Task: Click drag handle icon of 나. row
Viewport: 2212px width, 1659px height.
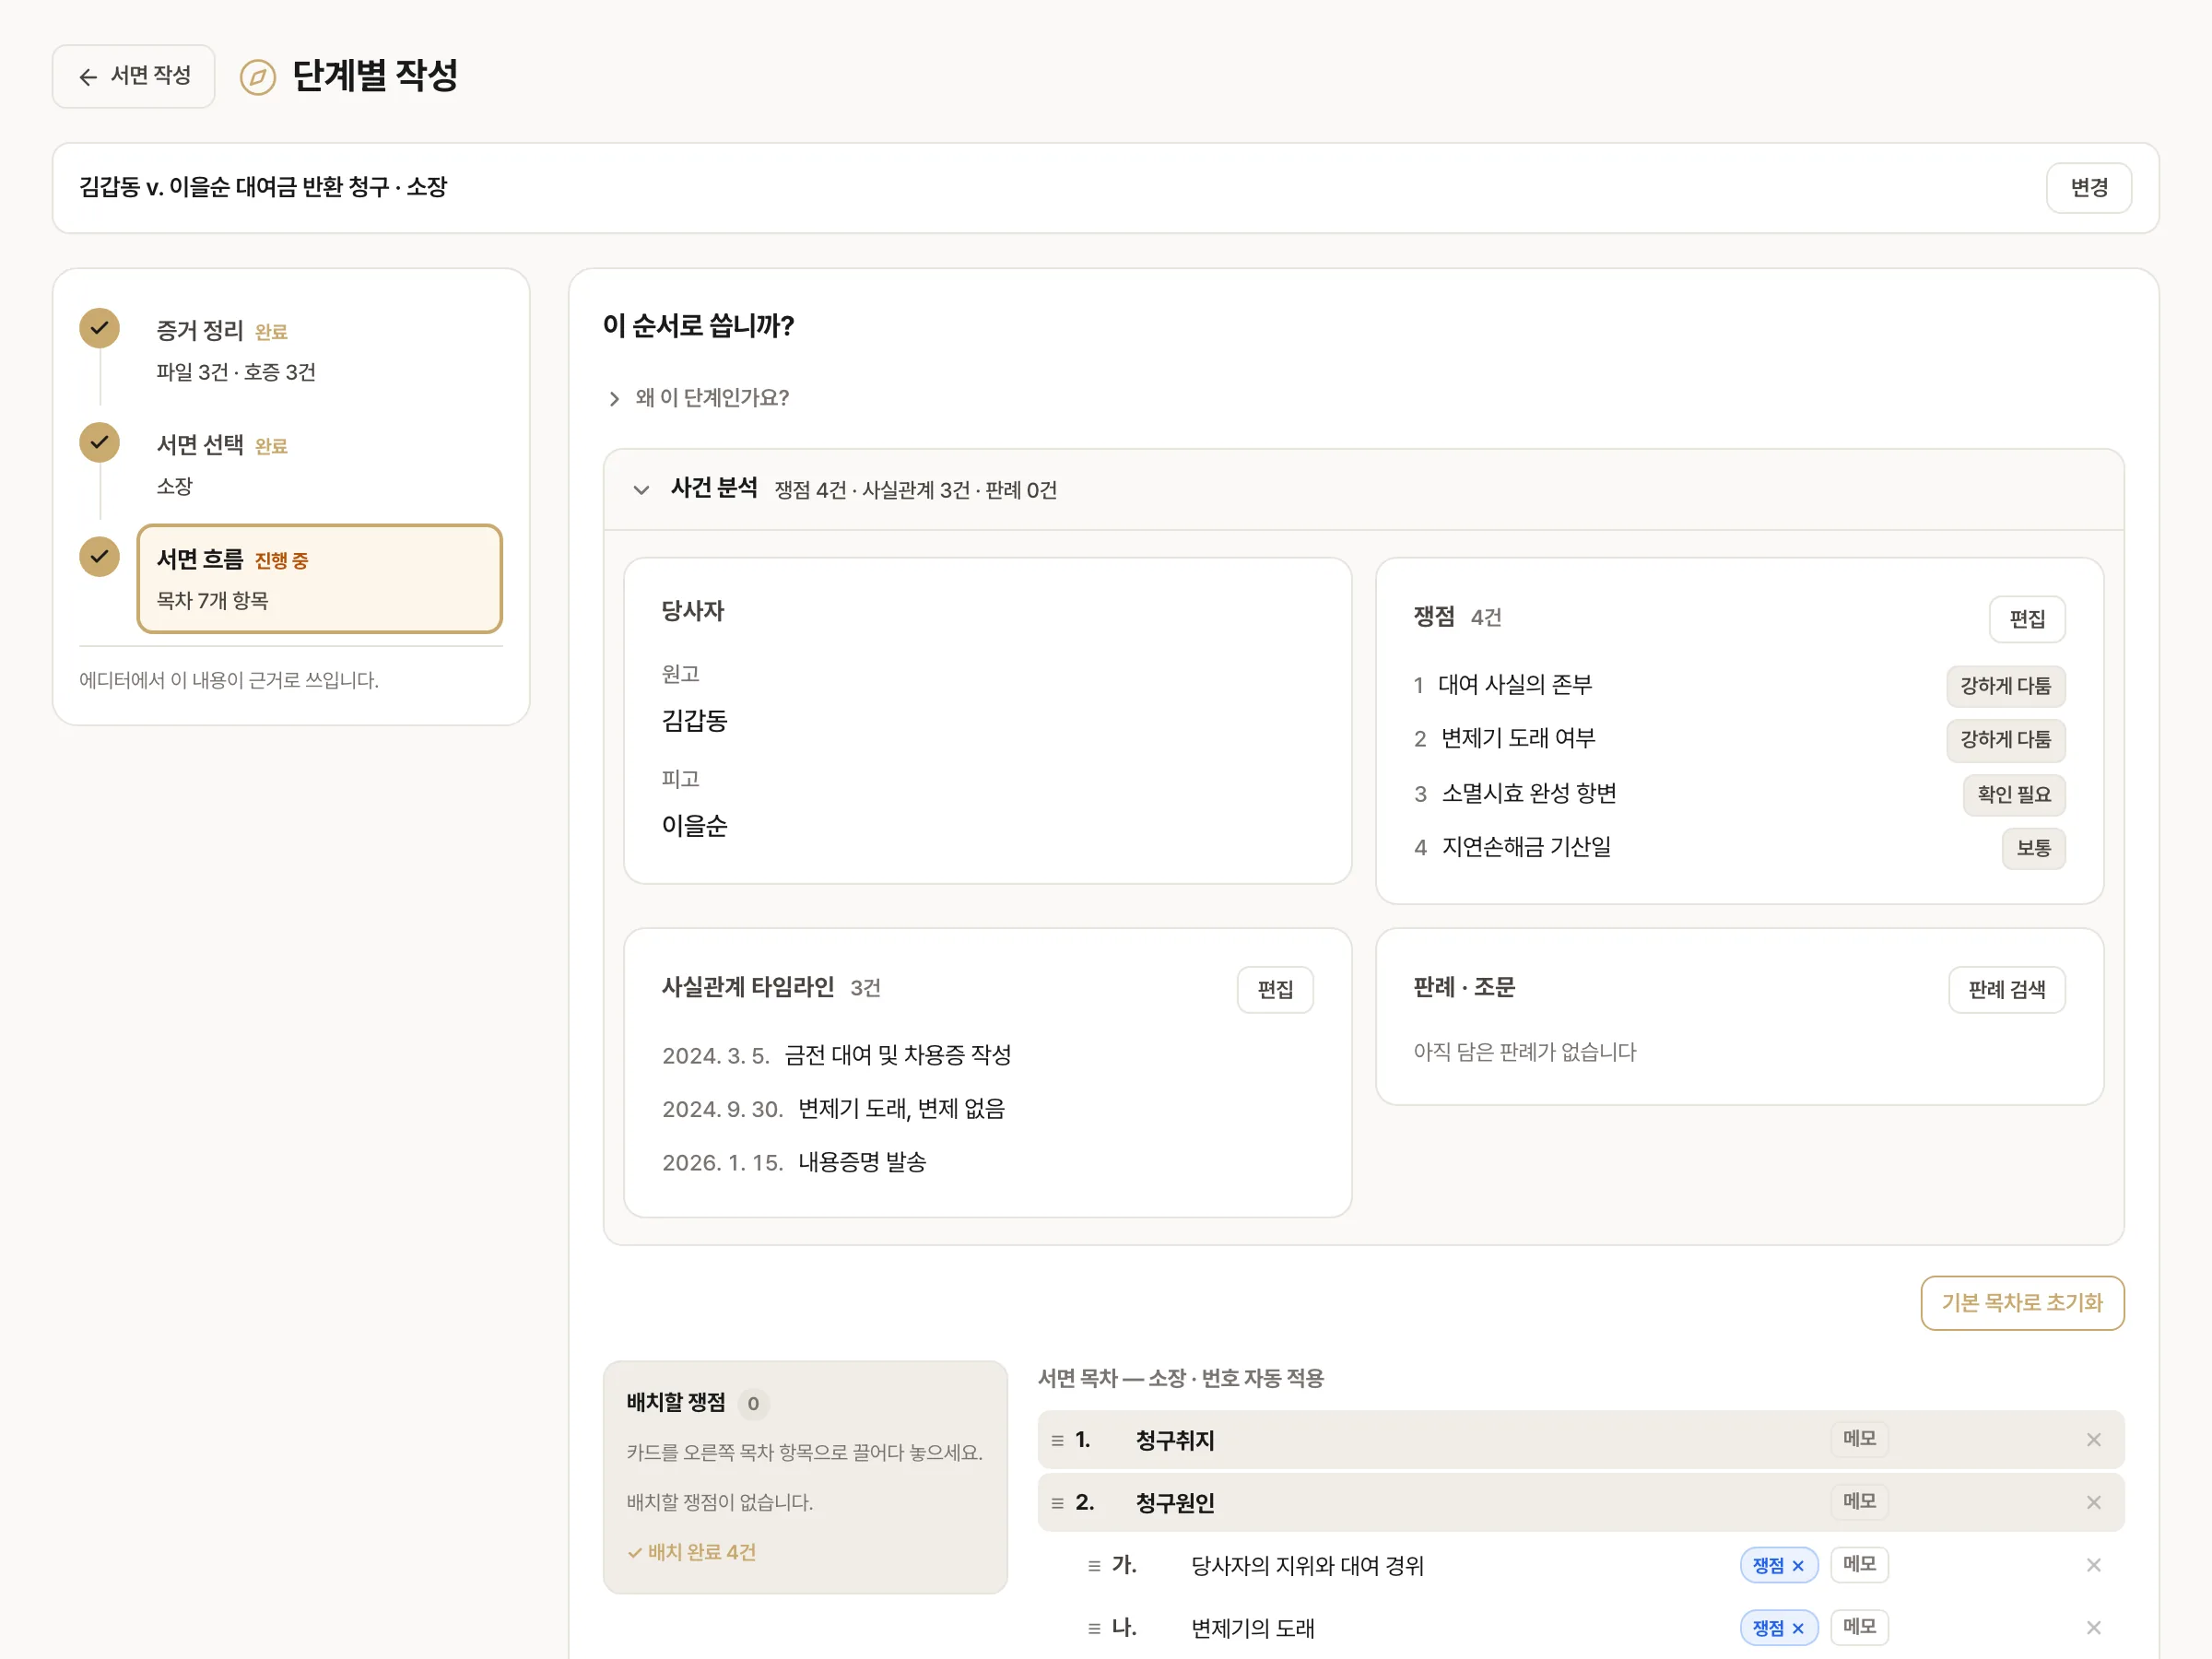Action: click(1094, 1629)
